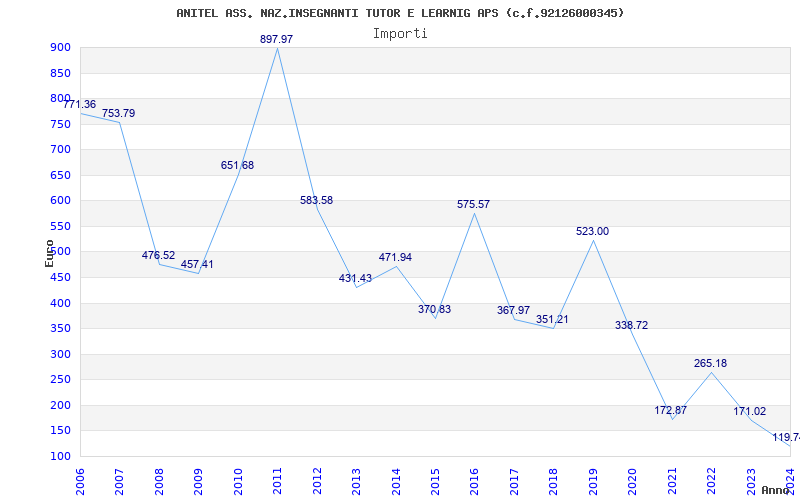Click the y-axis value 300
The image size is (800, 500).
(x=60, y=355)
